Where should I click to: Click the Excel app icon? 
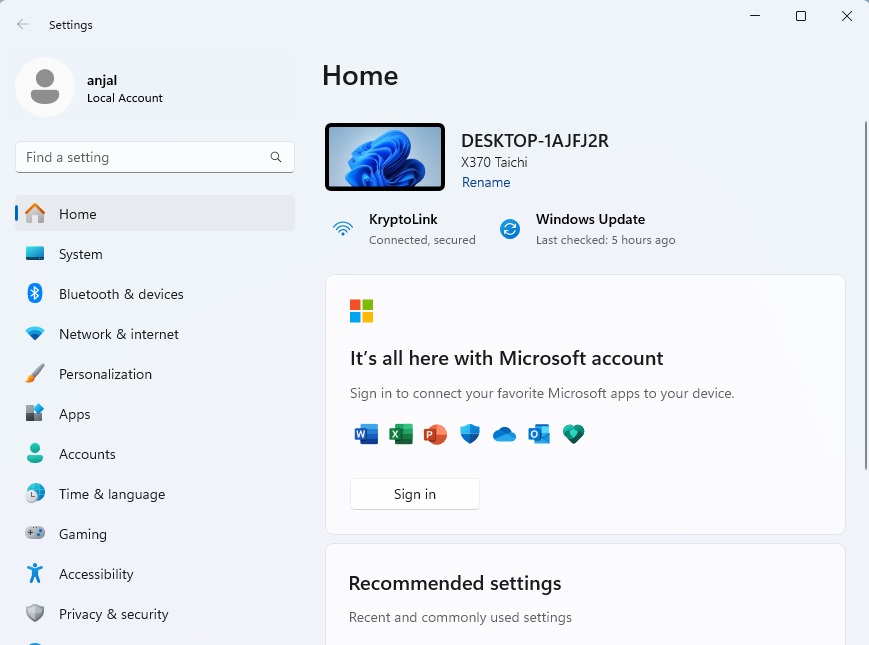[401, 434]
